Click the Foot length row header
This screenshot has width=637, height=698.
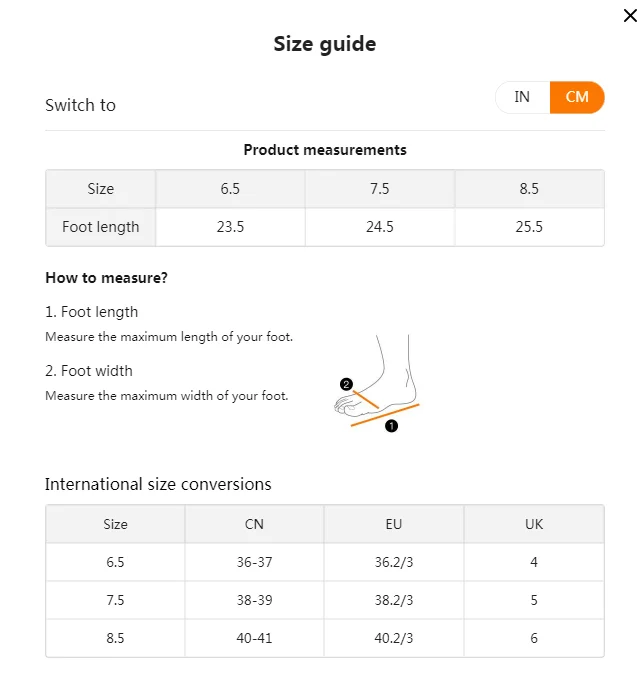[101, 227]
